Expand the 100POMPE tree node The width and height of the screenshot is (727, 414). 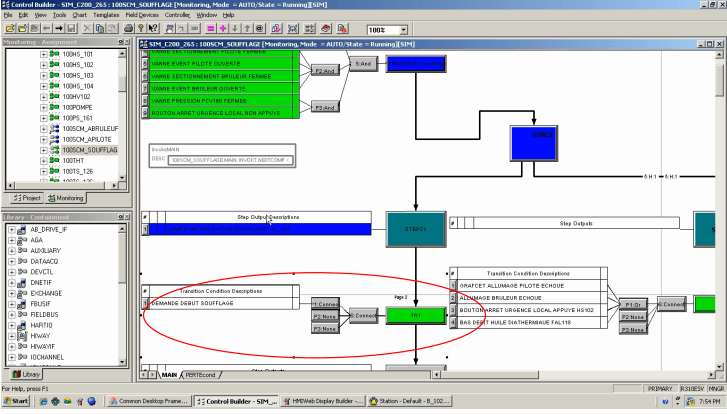[x=43, y=107]
